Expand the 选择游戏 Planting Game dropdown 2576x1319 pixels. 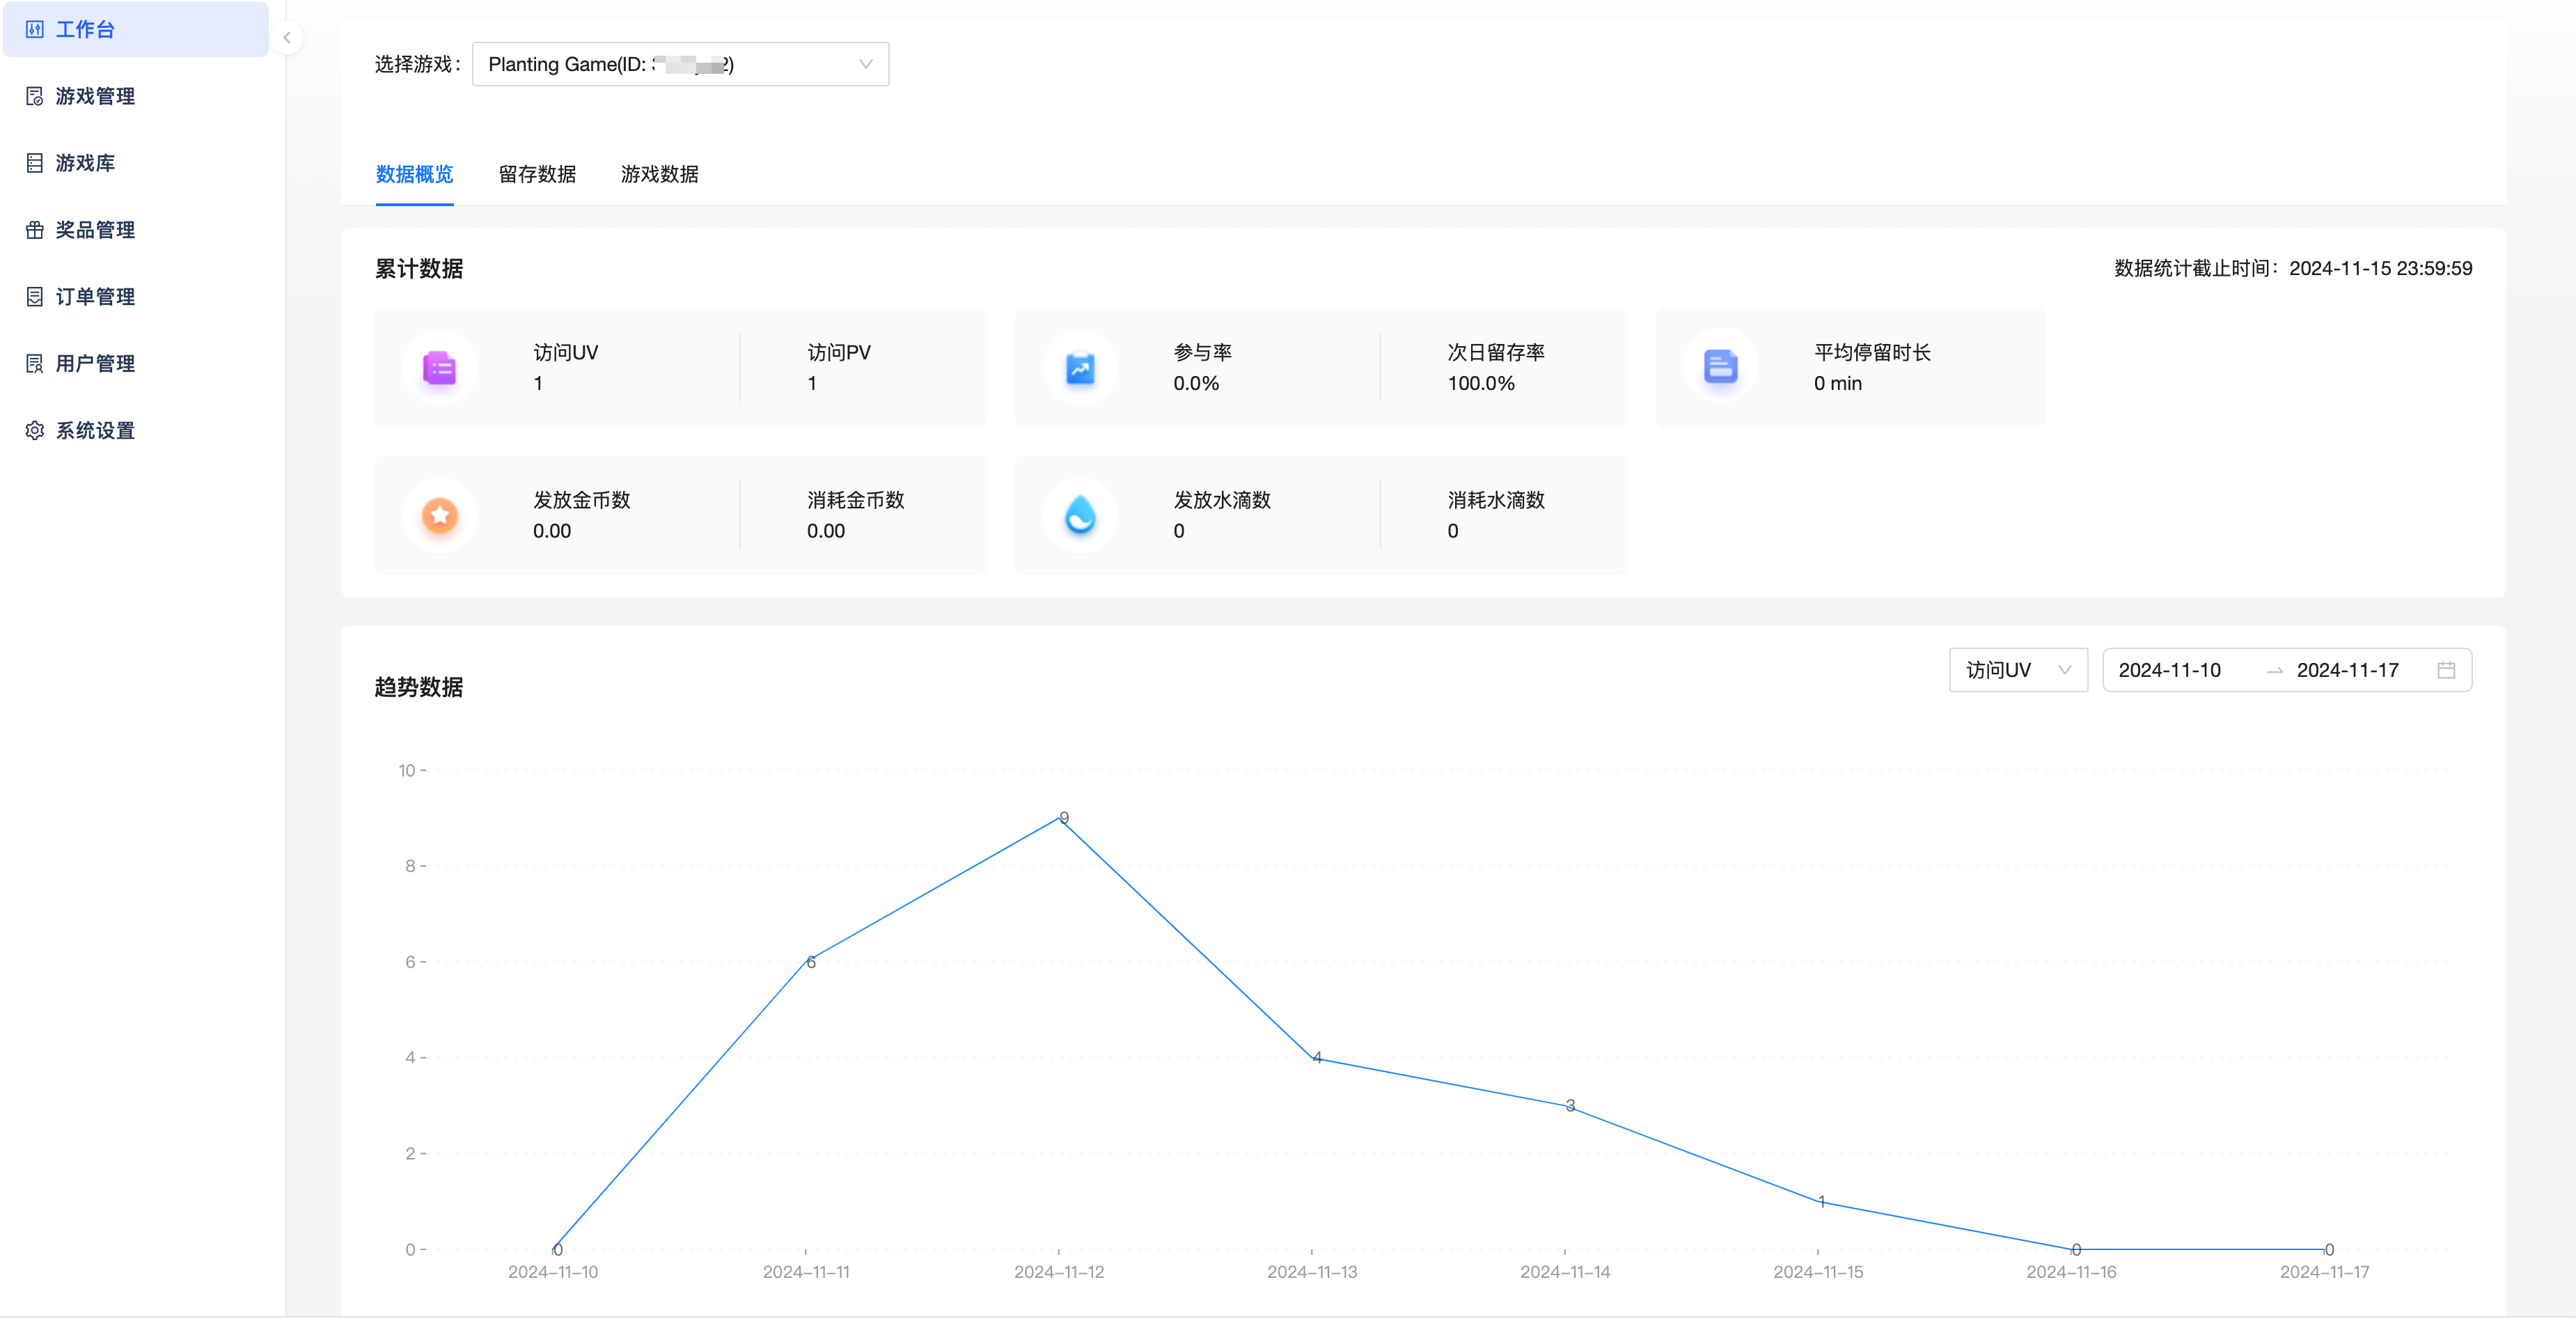pos(680,64)
